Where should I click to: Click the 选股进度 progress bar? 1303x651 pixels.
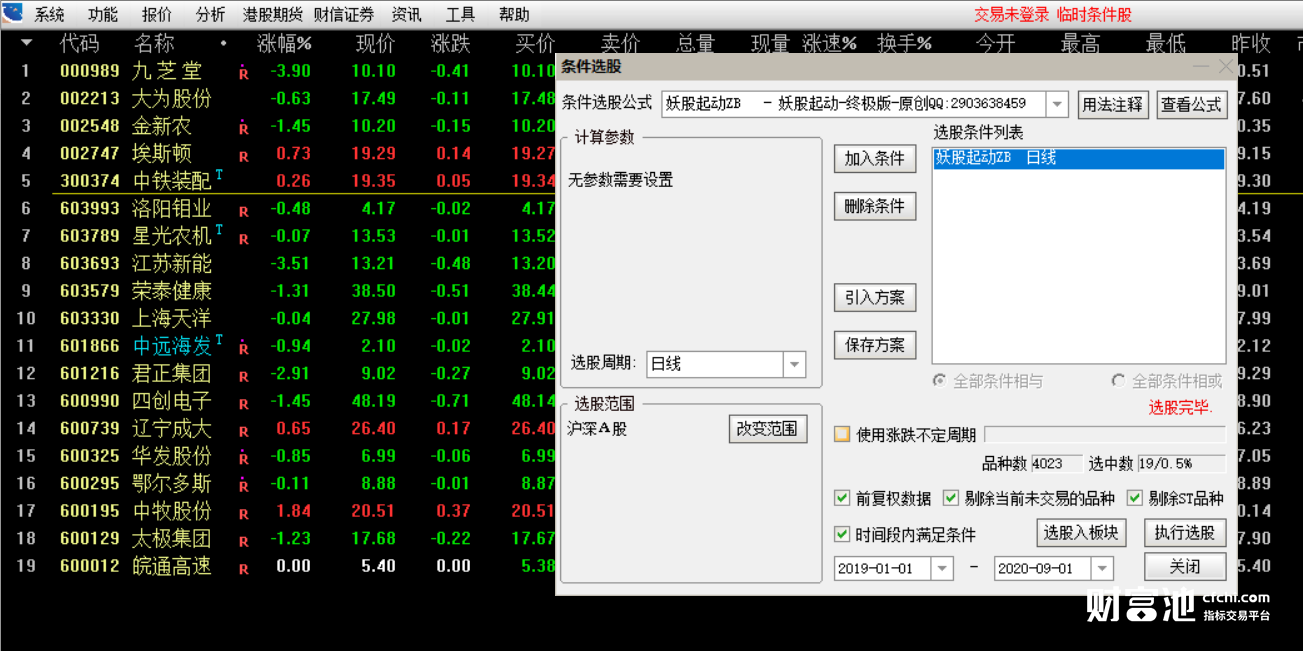(1105, 434)
